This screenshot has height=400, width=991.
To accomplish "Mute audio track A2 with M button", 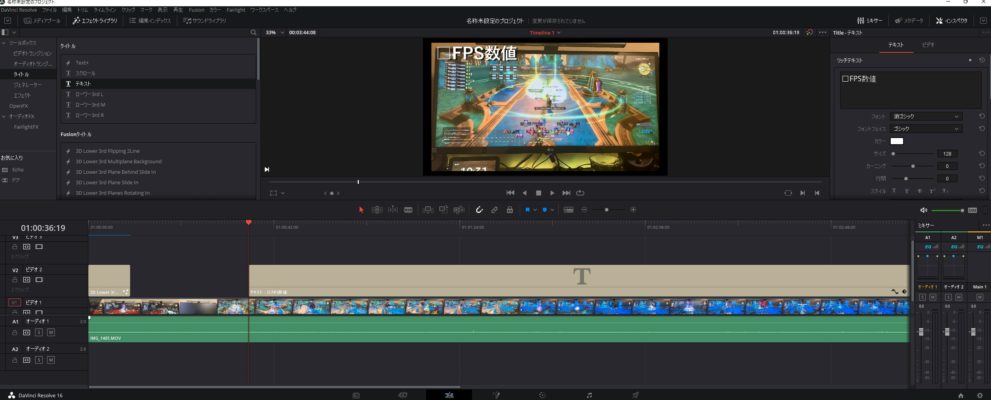I will [x=51, y=360].
